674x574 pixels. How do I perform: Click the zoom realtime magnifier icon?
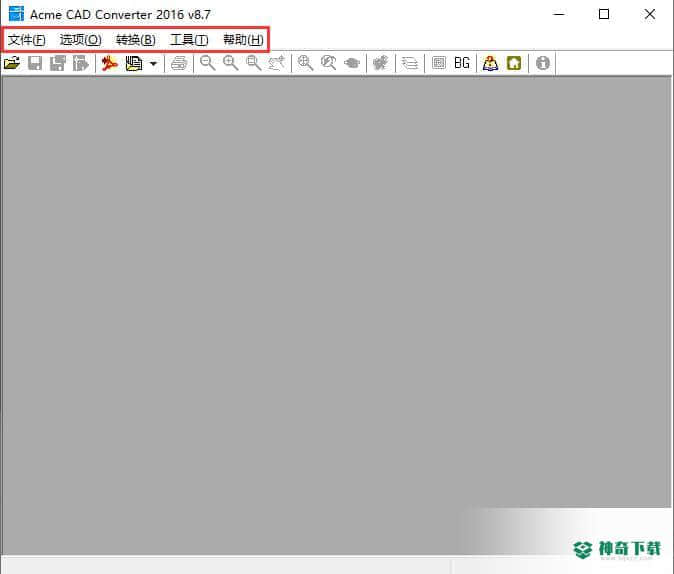click(x=328, y=63)
